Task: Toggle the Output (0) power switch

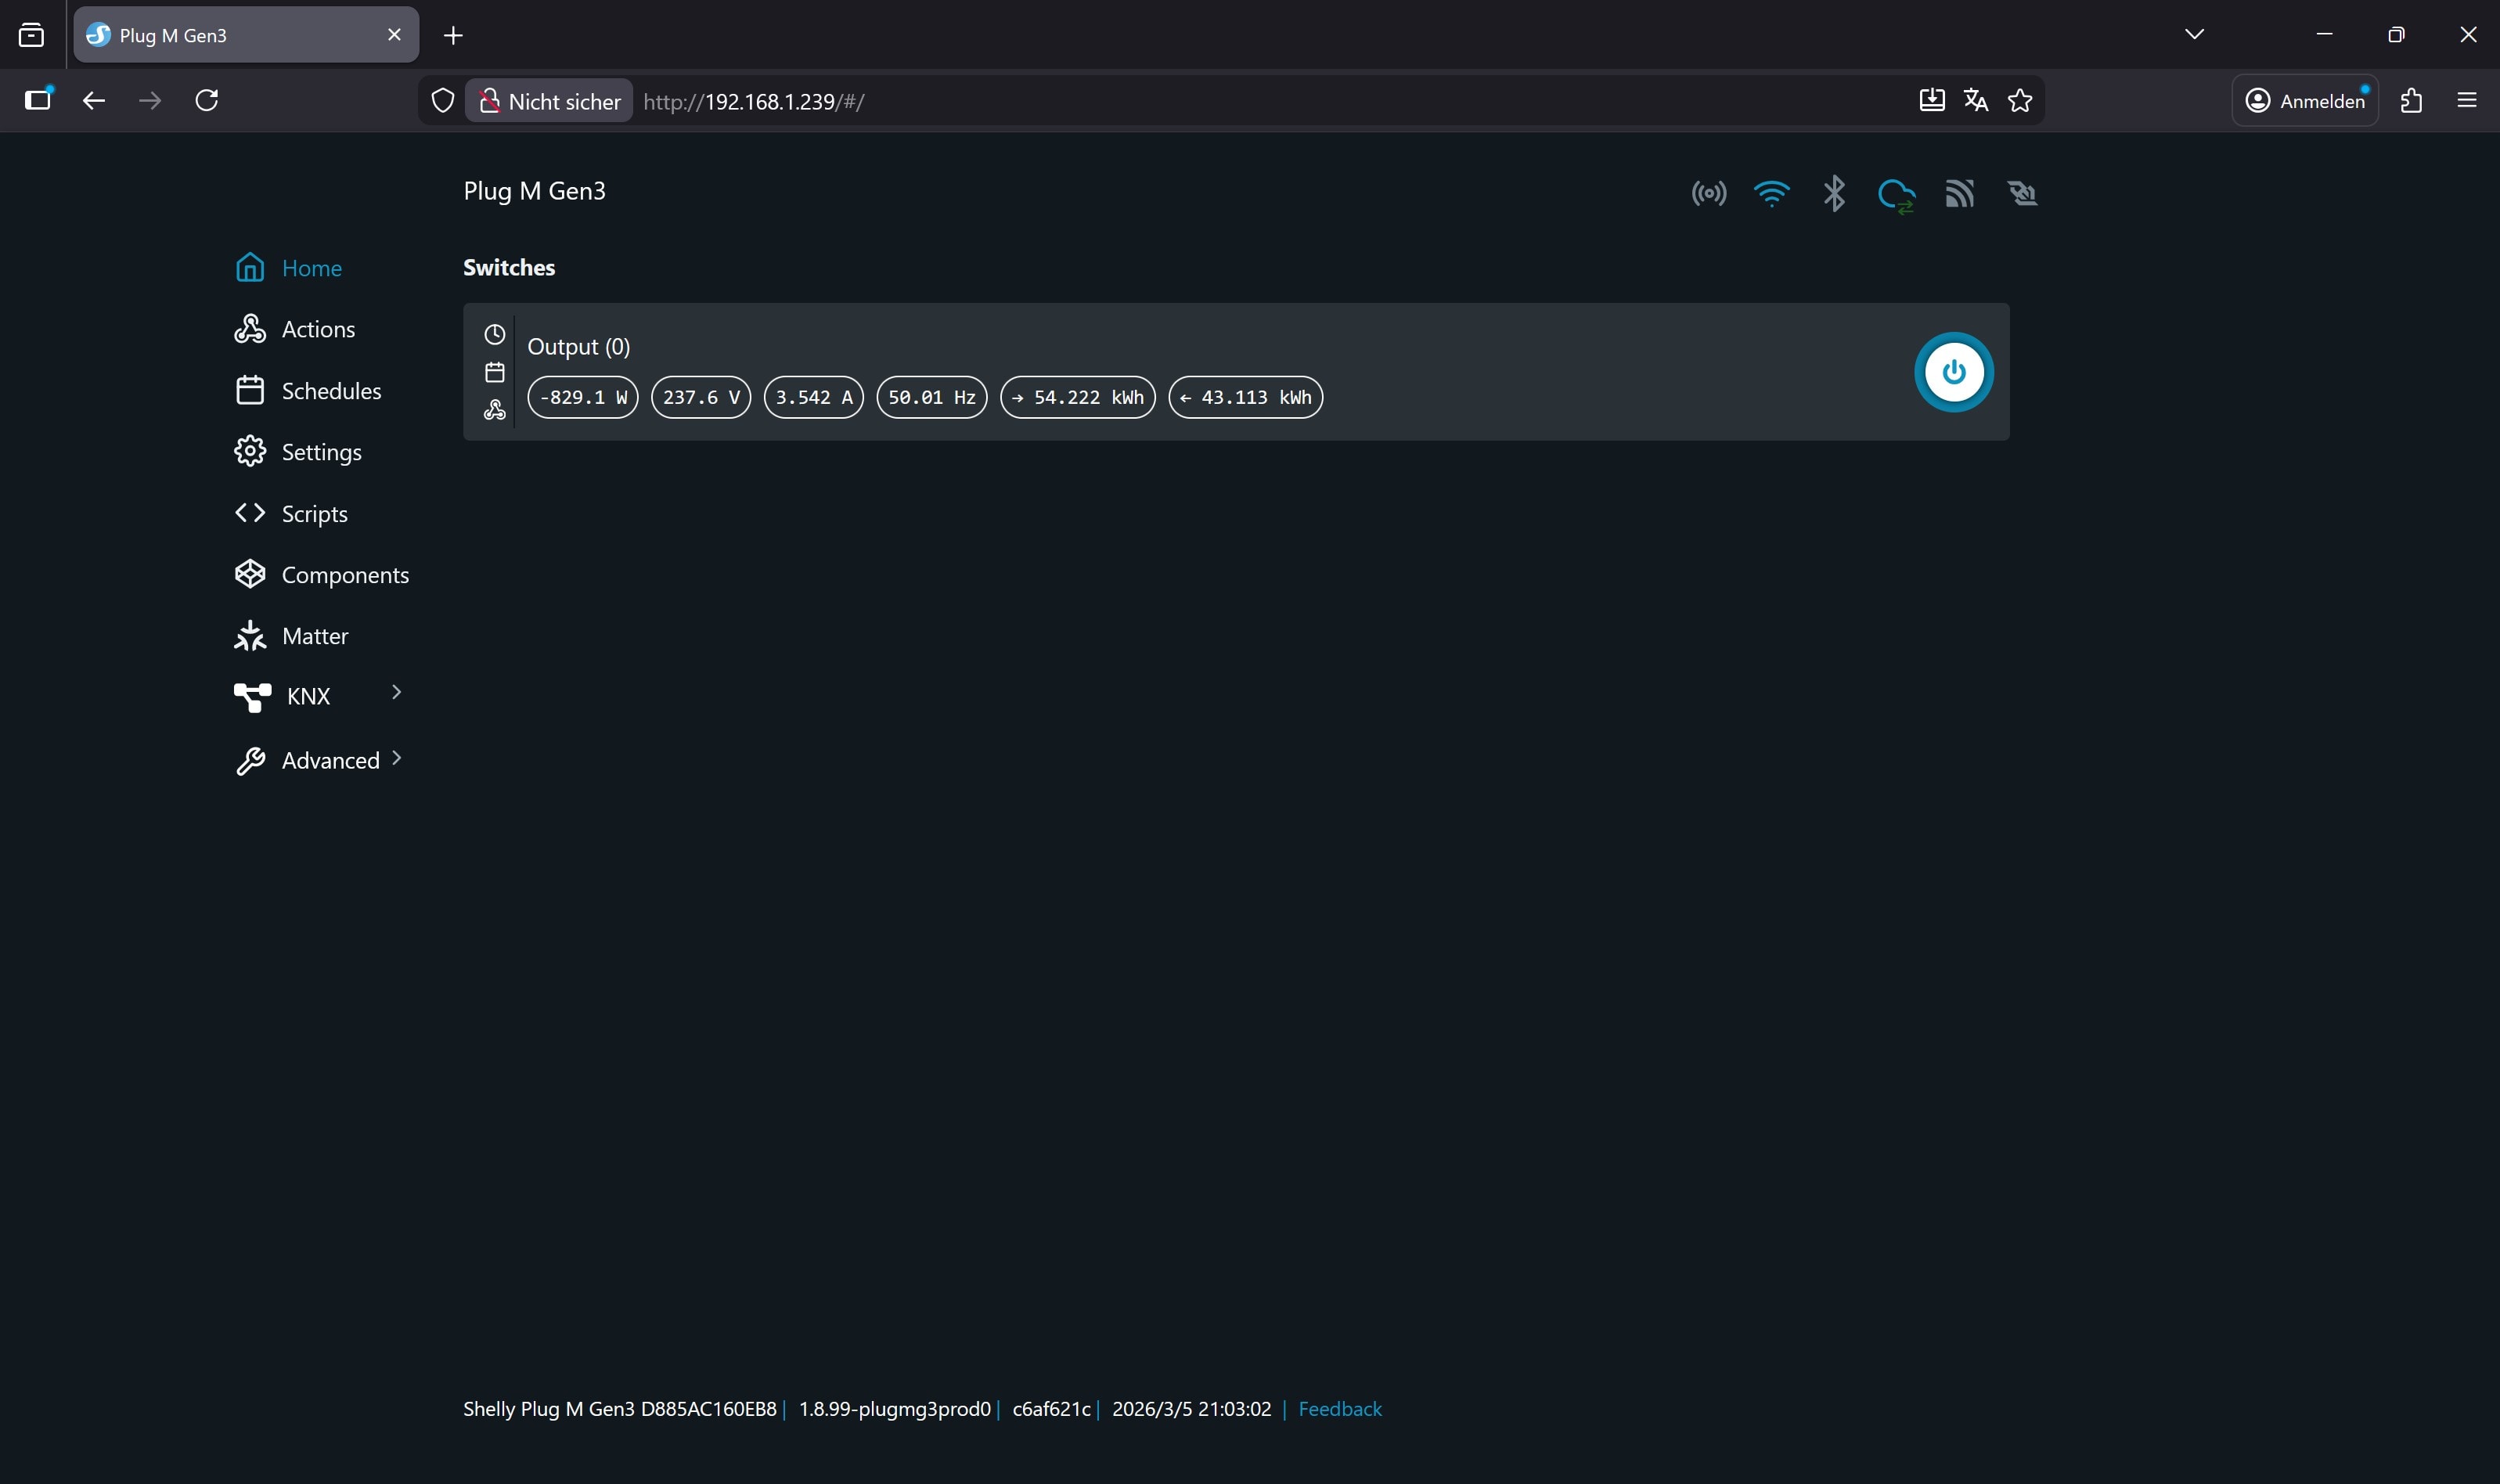Action: click(x=1953, y=372)
